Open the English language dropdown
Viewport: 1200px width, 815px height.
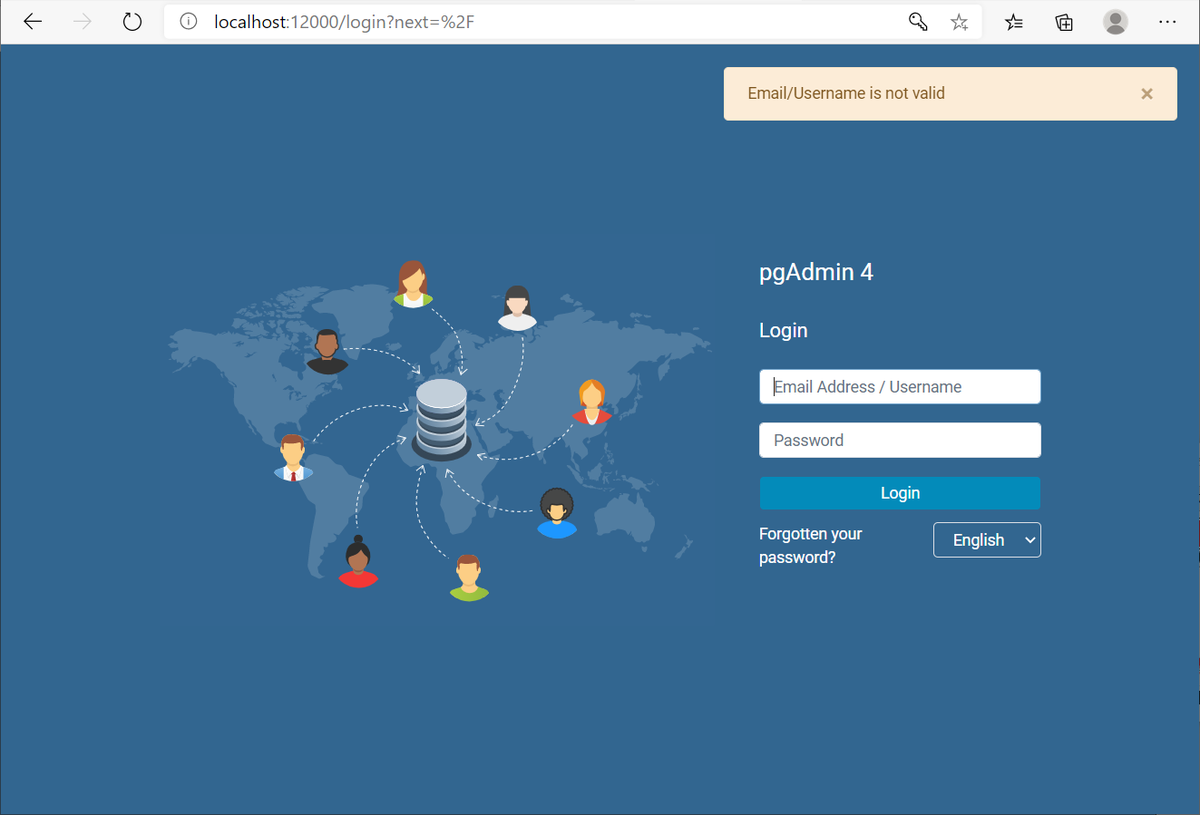coord(987,540)
